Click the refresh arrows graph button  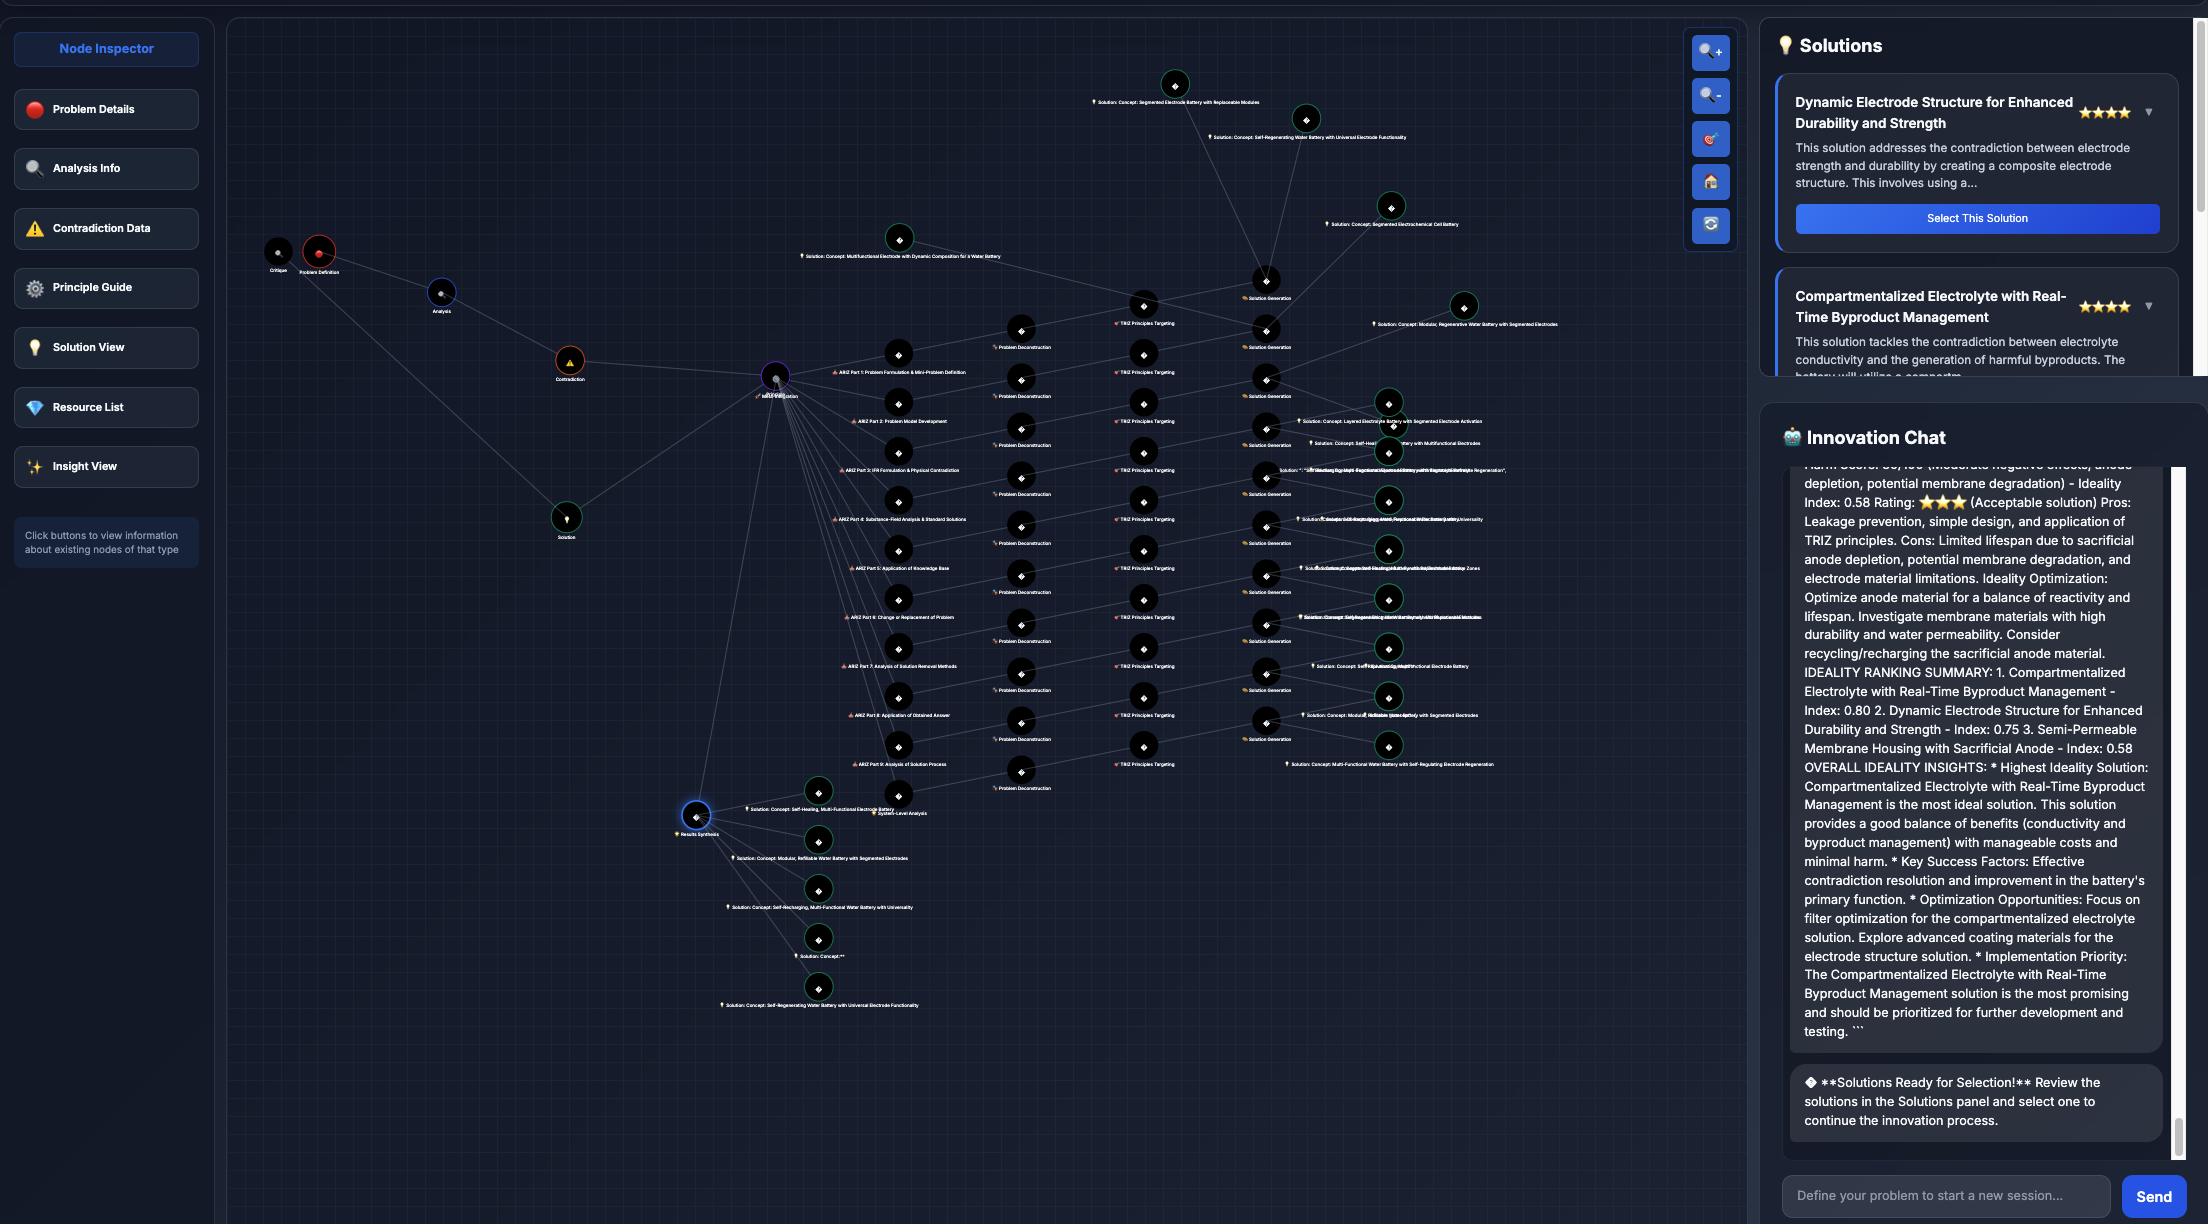[x=1710, y=225]
